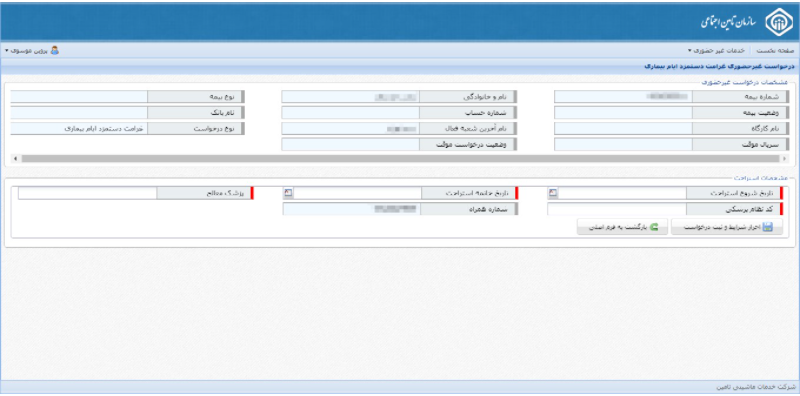Image resolution: width=800 pixels, height=396 pixels.
Task: Go to صفحه نخست home page
Action: (x=774, y=51)
